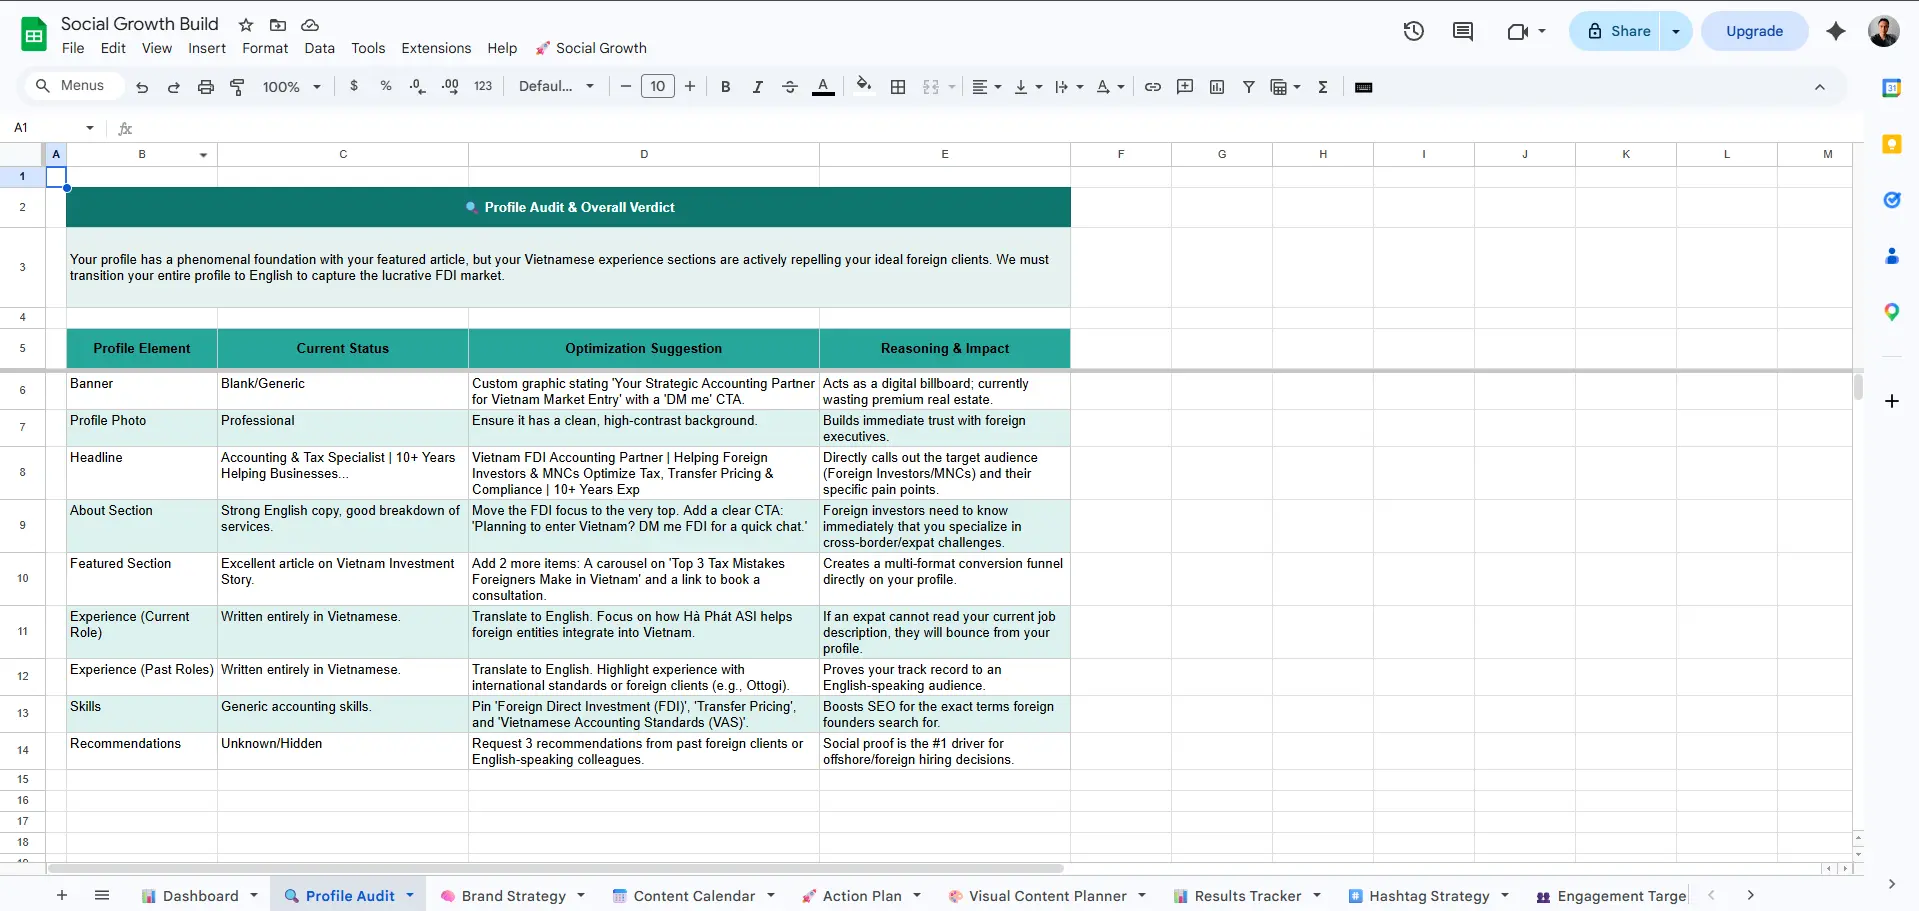Format as currency
1919x911 pixels.
[x=354, y=87]
